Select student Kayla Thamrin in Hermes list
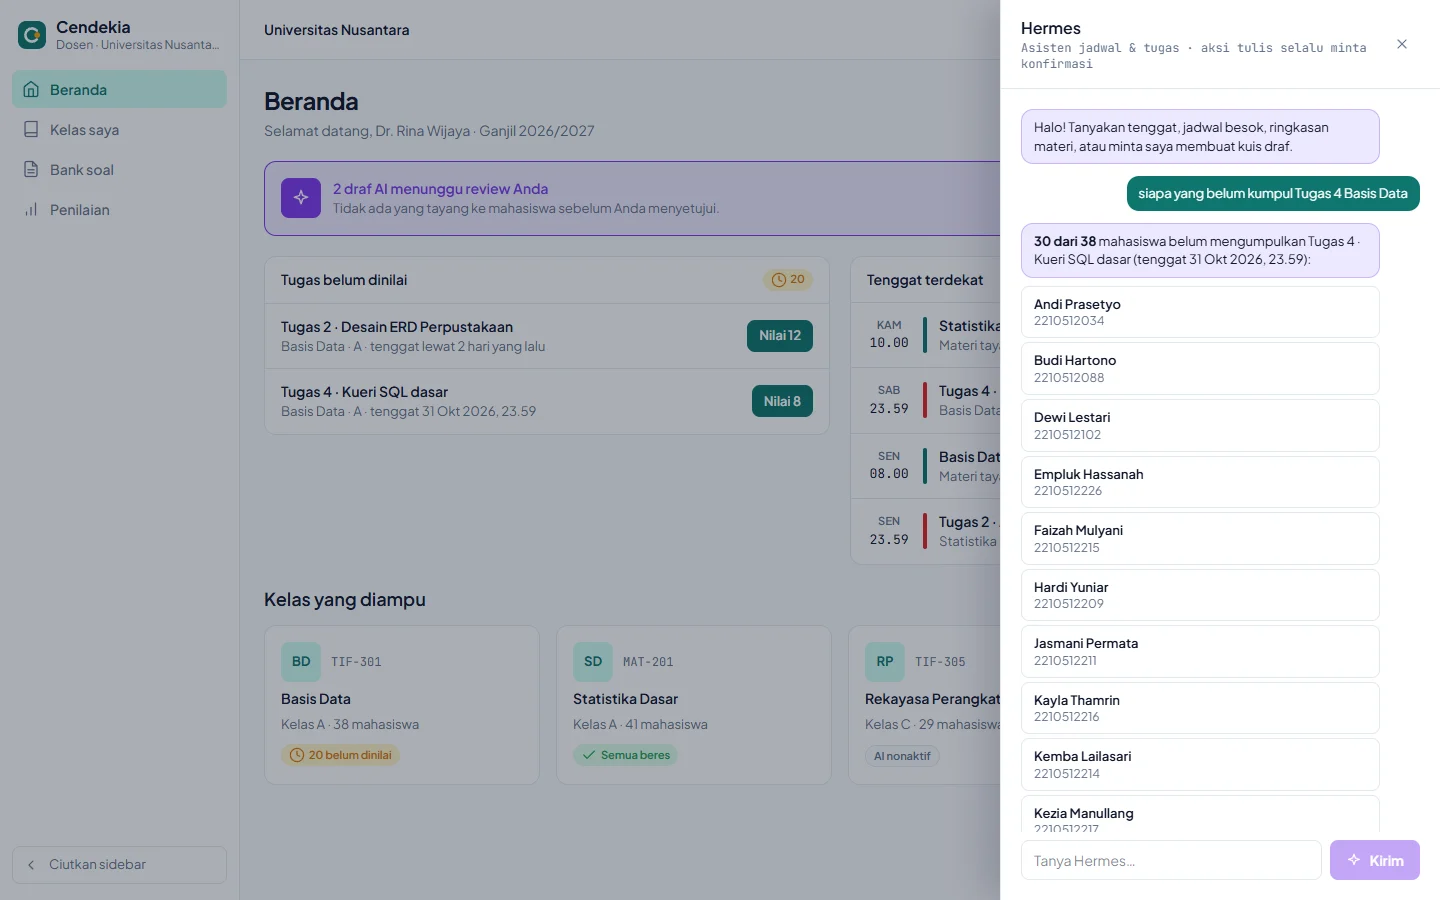1440x900 pixels. tap(1200, 708)
